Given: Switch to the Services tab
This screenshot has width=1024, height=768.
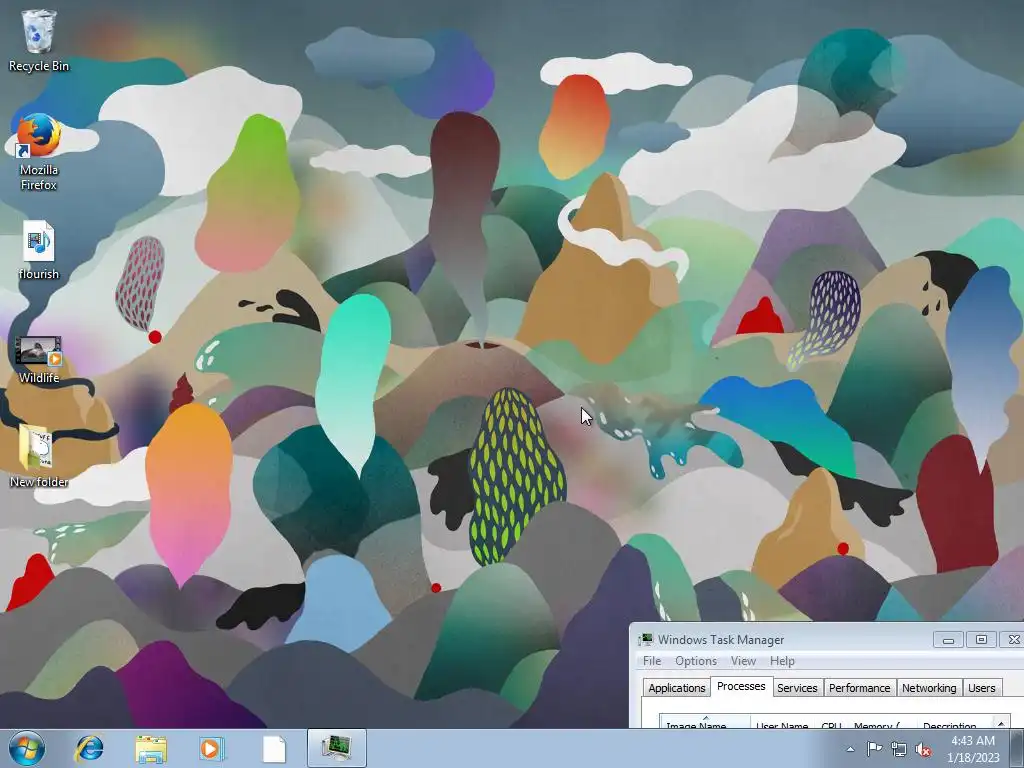Looking at the screenshot, I should pyautogui.click(x=797, y=688).
